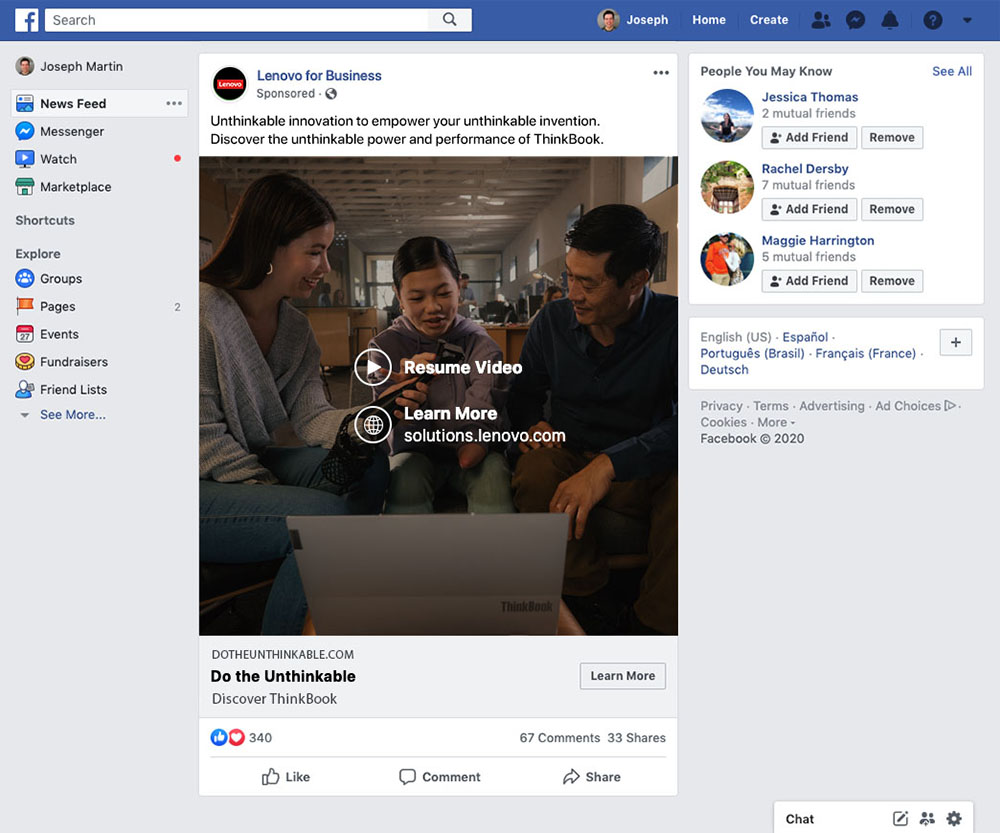Open Lenovo for Business page link

[319, 75]
